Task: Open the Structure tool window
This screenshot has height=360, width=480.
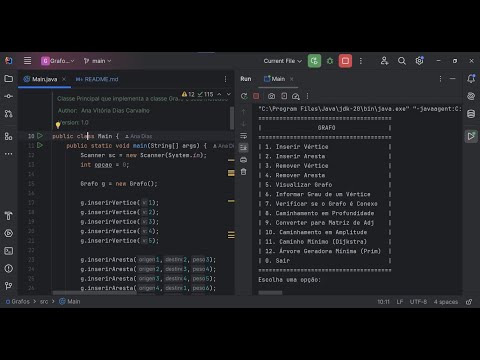Action: 9,136
